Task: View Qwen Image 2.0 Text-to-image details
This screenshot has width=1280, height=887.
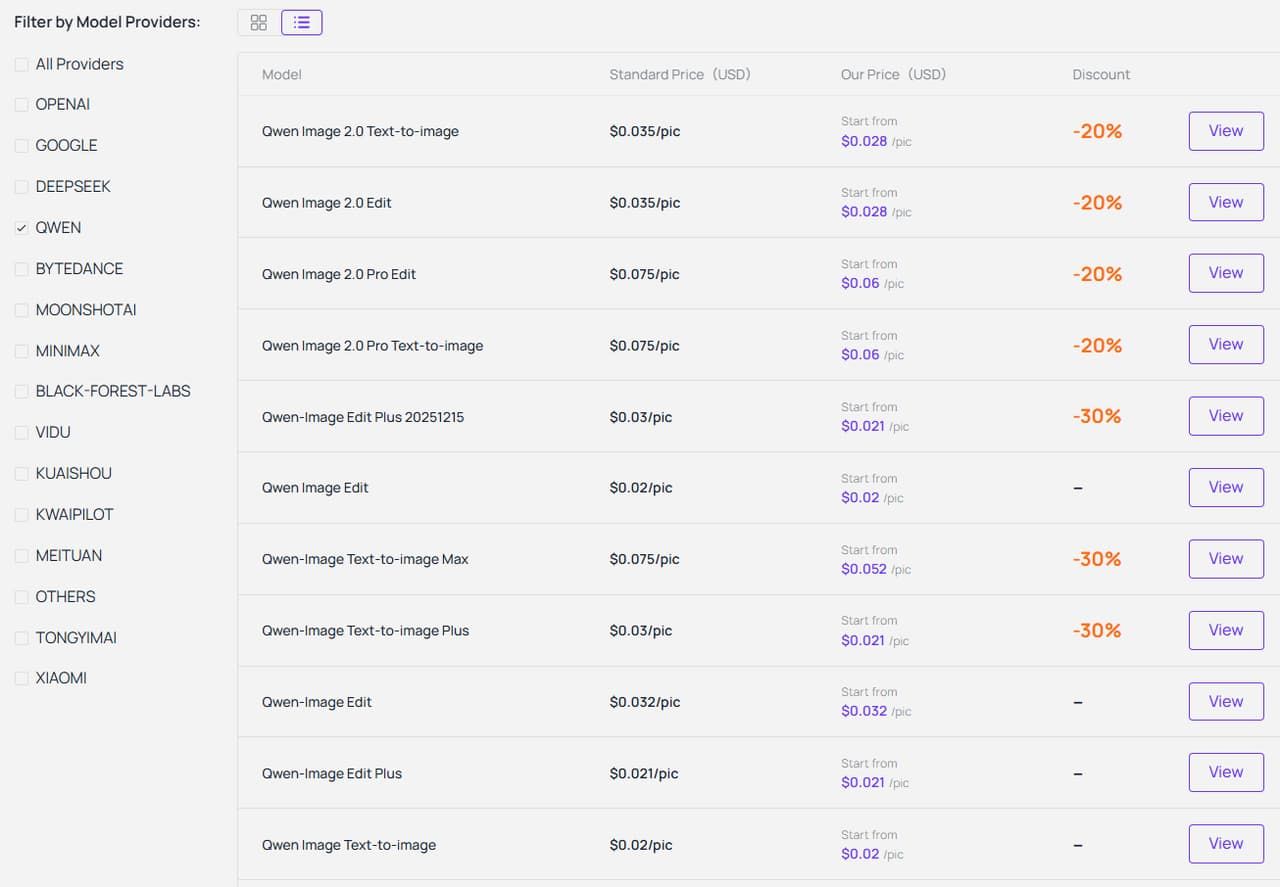Action: (x=1225, y=131)
